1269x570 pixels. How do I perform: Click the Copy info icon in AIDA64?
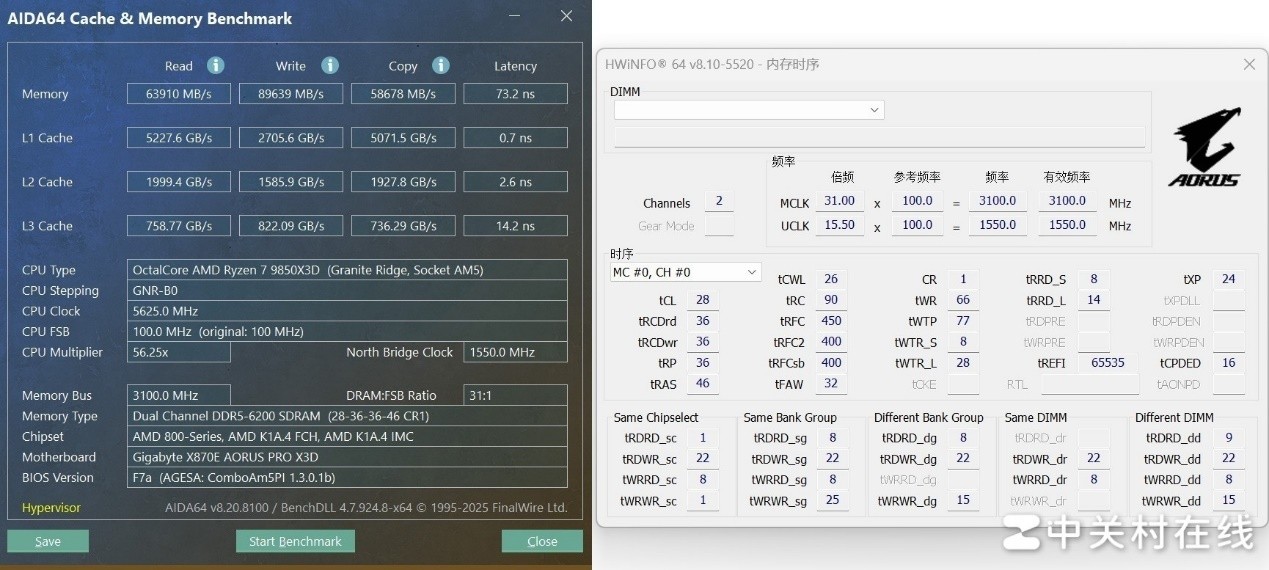tap(441, 65)
